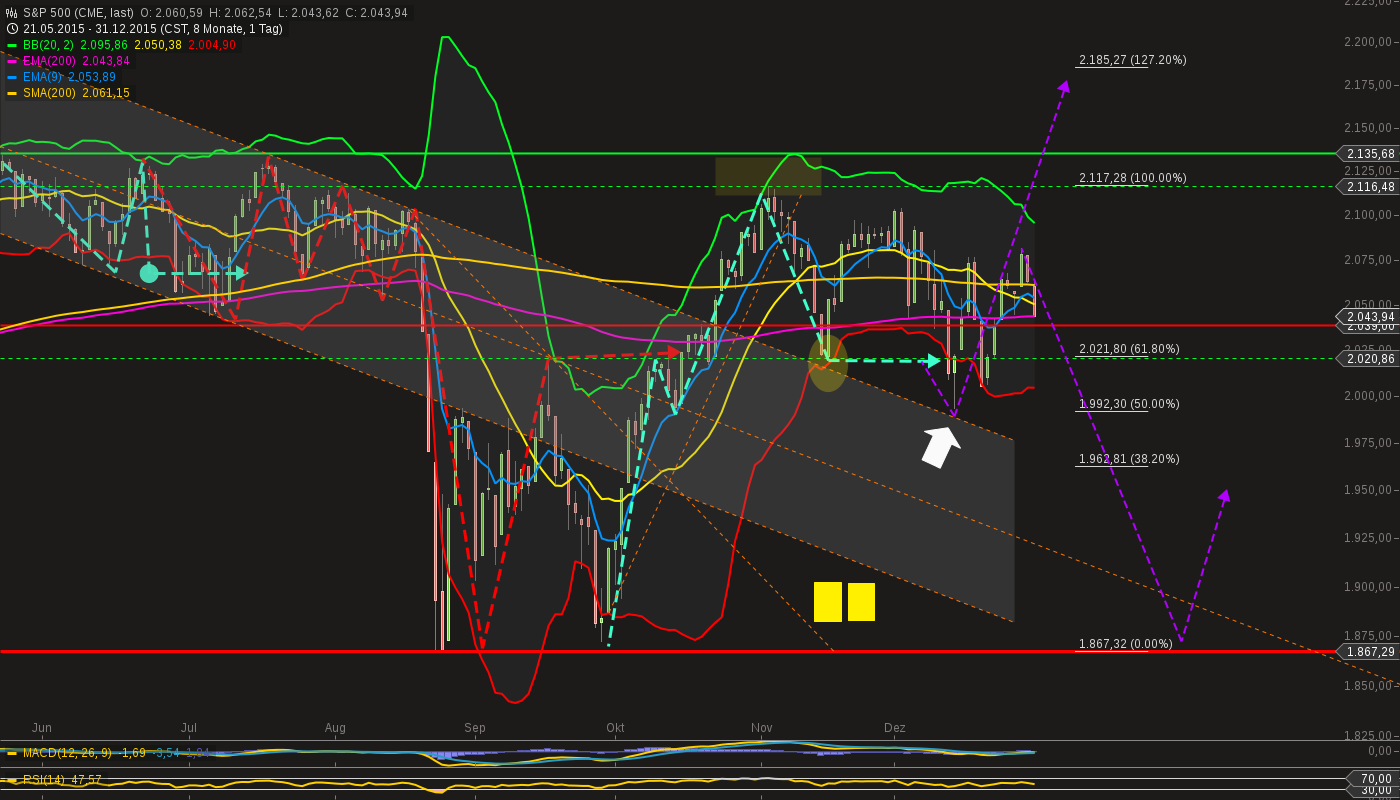
Task: Click the 2.185,27 (127.20%) Fibonacci label
Action: coord(1131,60)
